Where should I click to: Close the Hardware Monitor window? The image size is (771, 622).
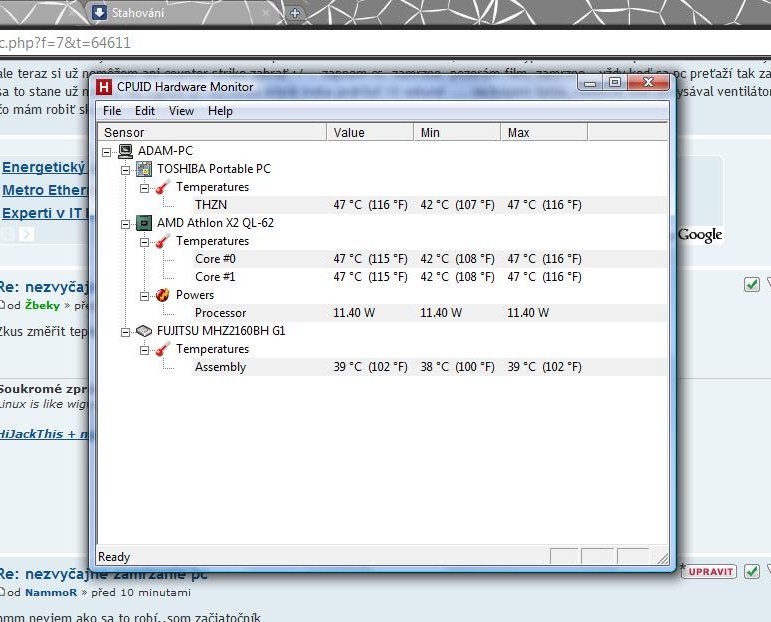click(648, 83)
